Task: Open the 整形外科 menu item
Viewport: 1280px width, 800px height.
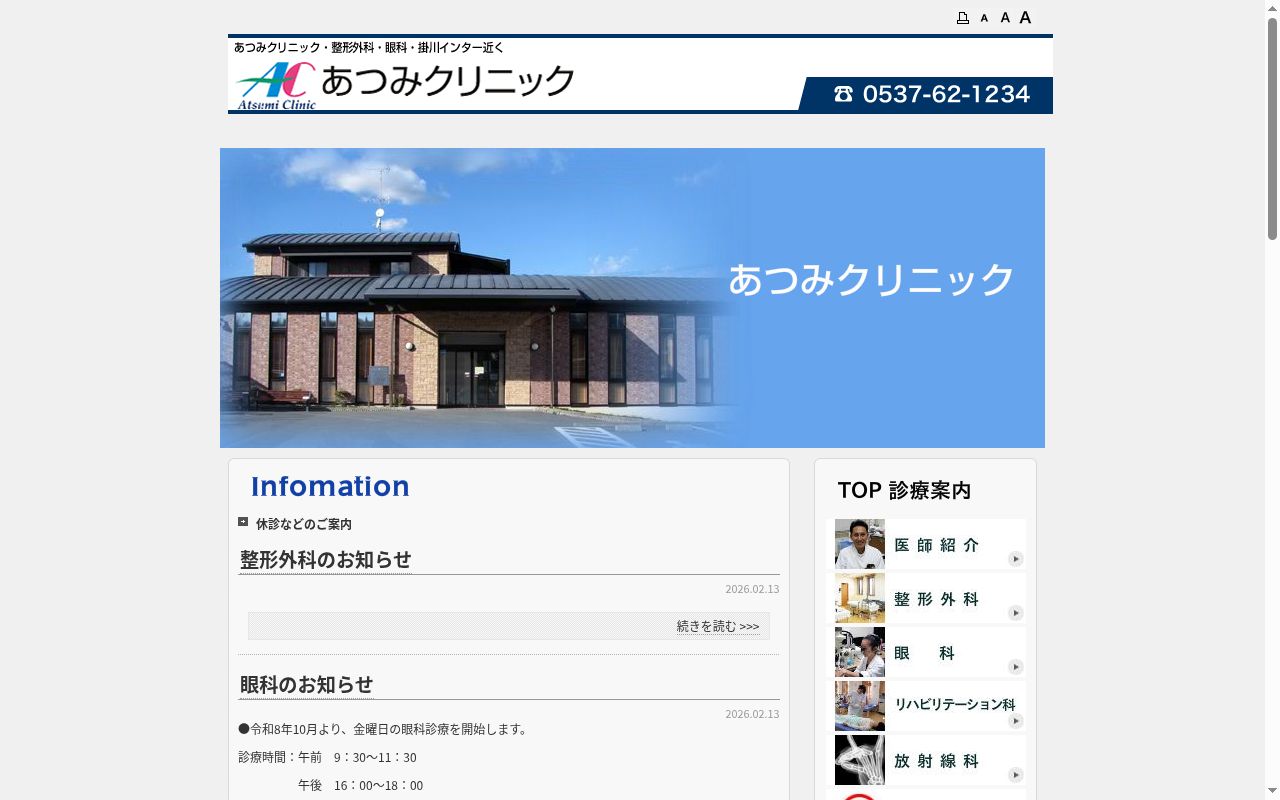Action: pyautogui.click(x=930, y=598)
